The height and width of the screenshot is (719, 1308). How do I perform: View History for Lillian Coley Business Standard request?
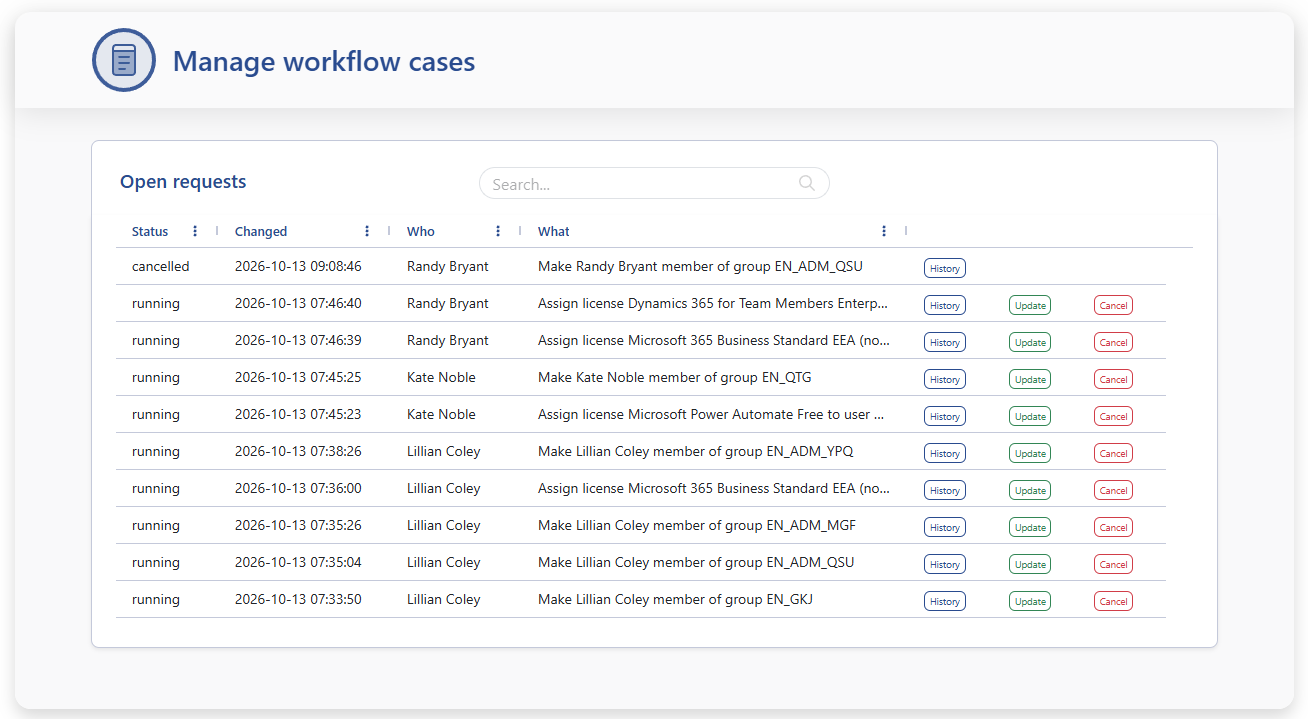click(x=945, y=490)
